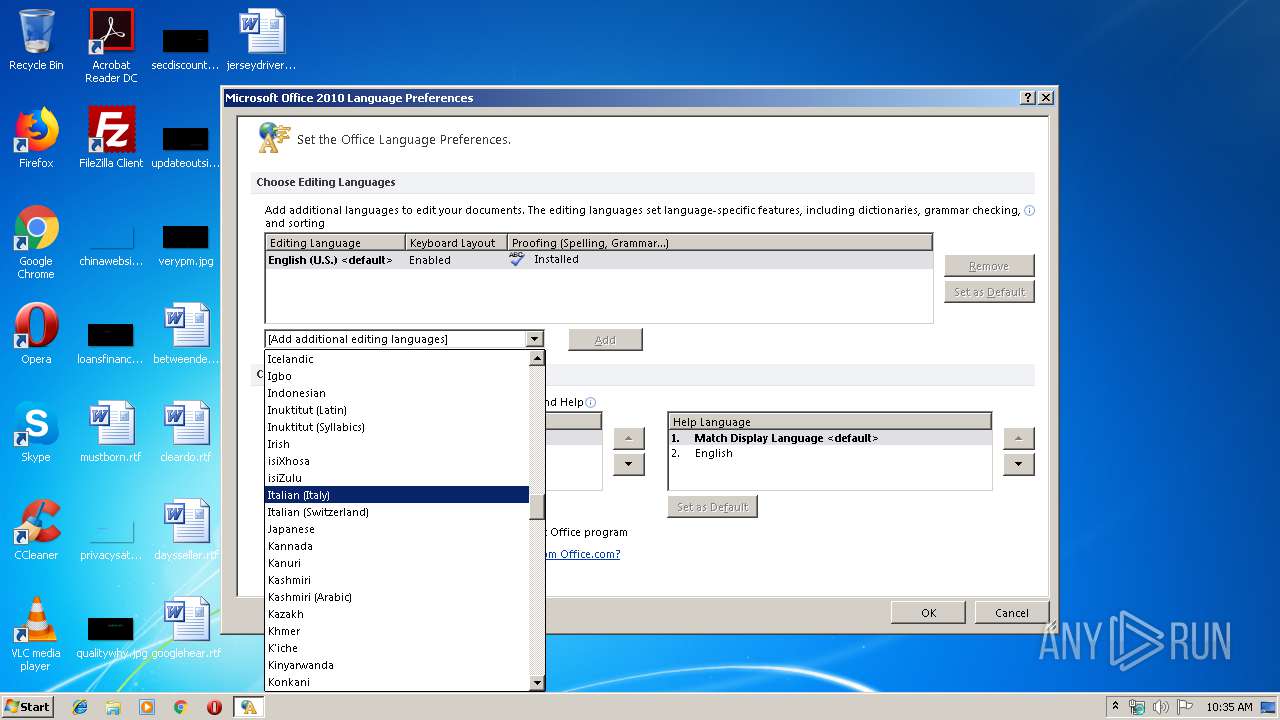1280x720 pixels.
Task: Open cleardo.rtf document icon
Action: tap(186, 432)
